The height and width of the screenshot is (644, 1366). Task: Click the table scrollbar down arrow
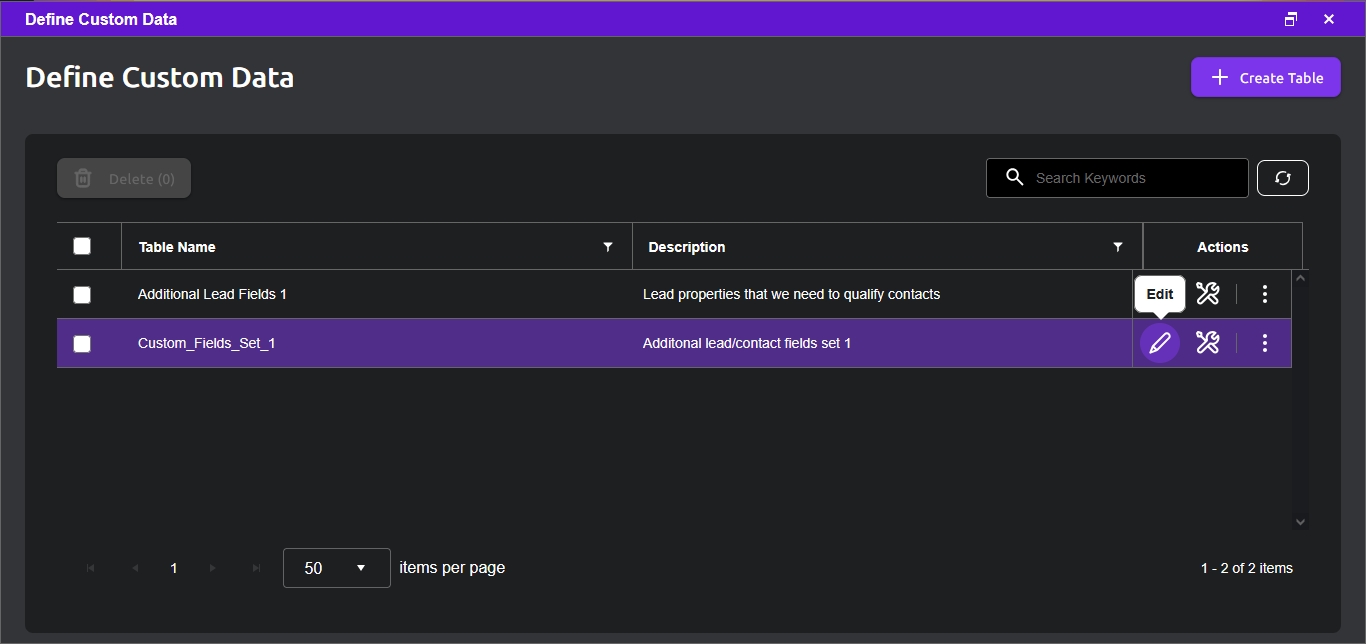(x=1300, y=521)
